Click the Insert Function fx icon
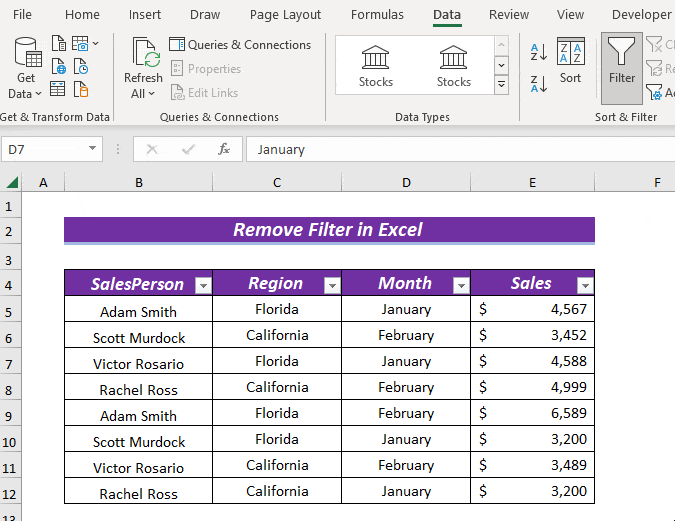 [x=224, y=149]
